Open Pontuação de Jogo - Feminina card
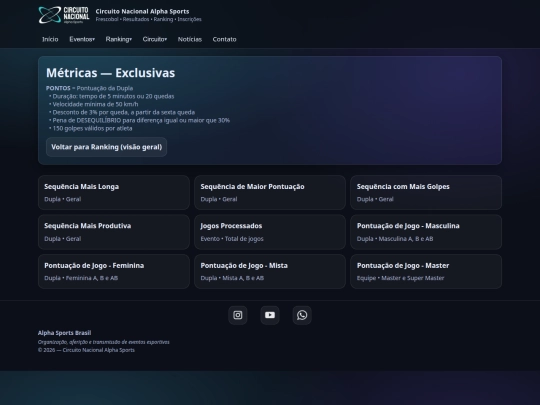 [114, 271]
